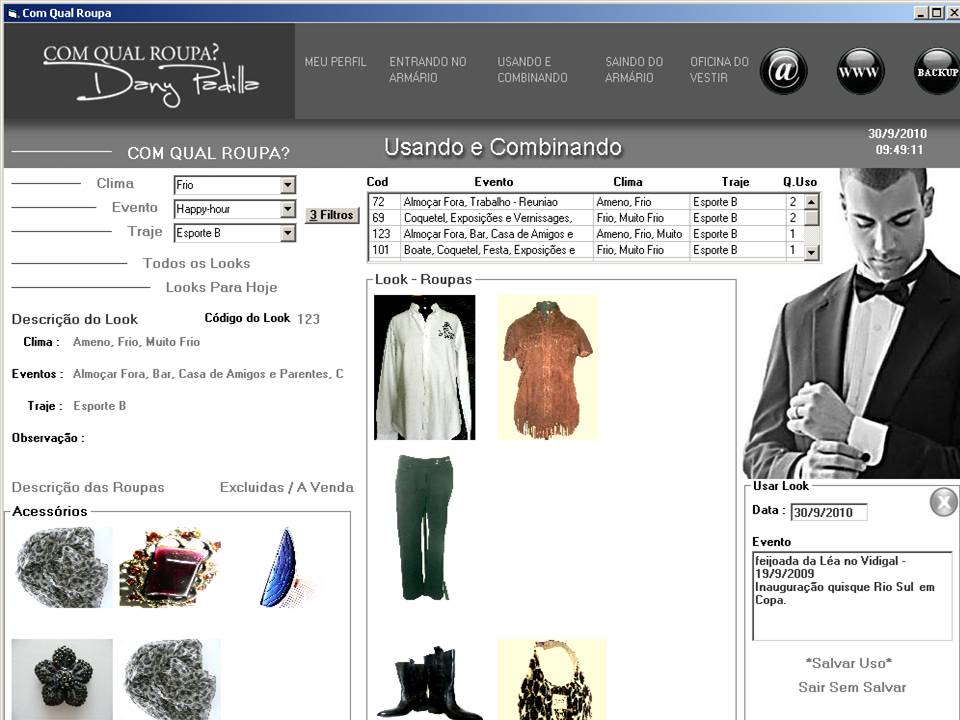Click Todos os Looks link
The height and width of the screenshot is (720, 960).
tap(197, 263)
